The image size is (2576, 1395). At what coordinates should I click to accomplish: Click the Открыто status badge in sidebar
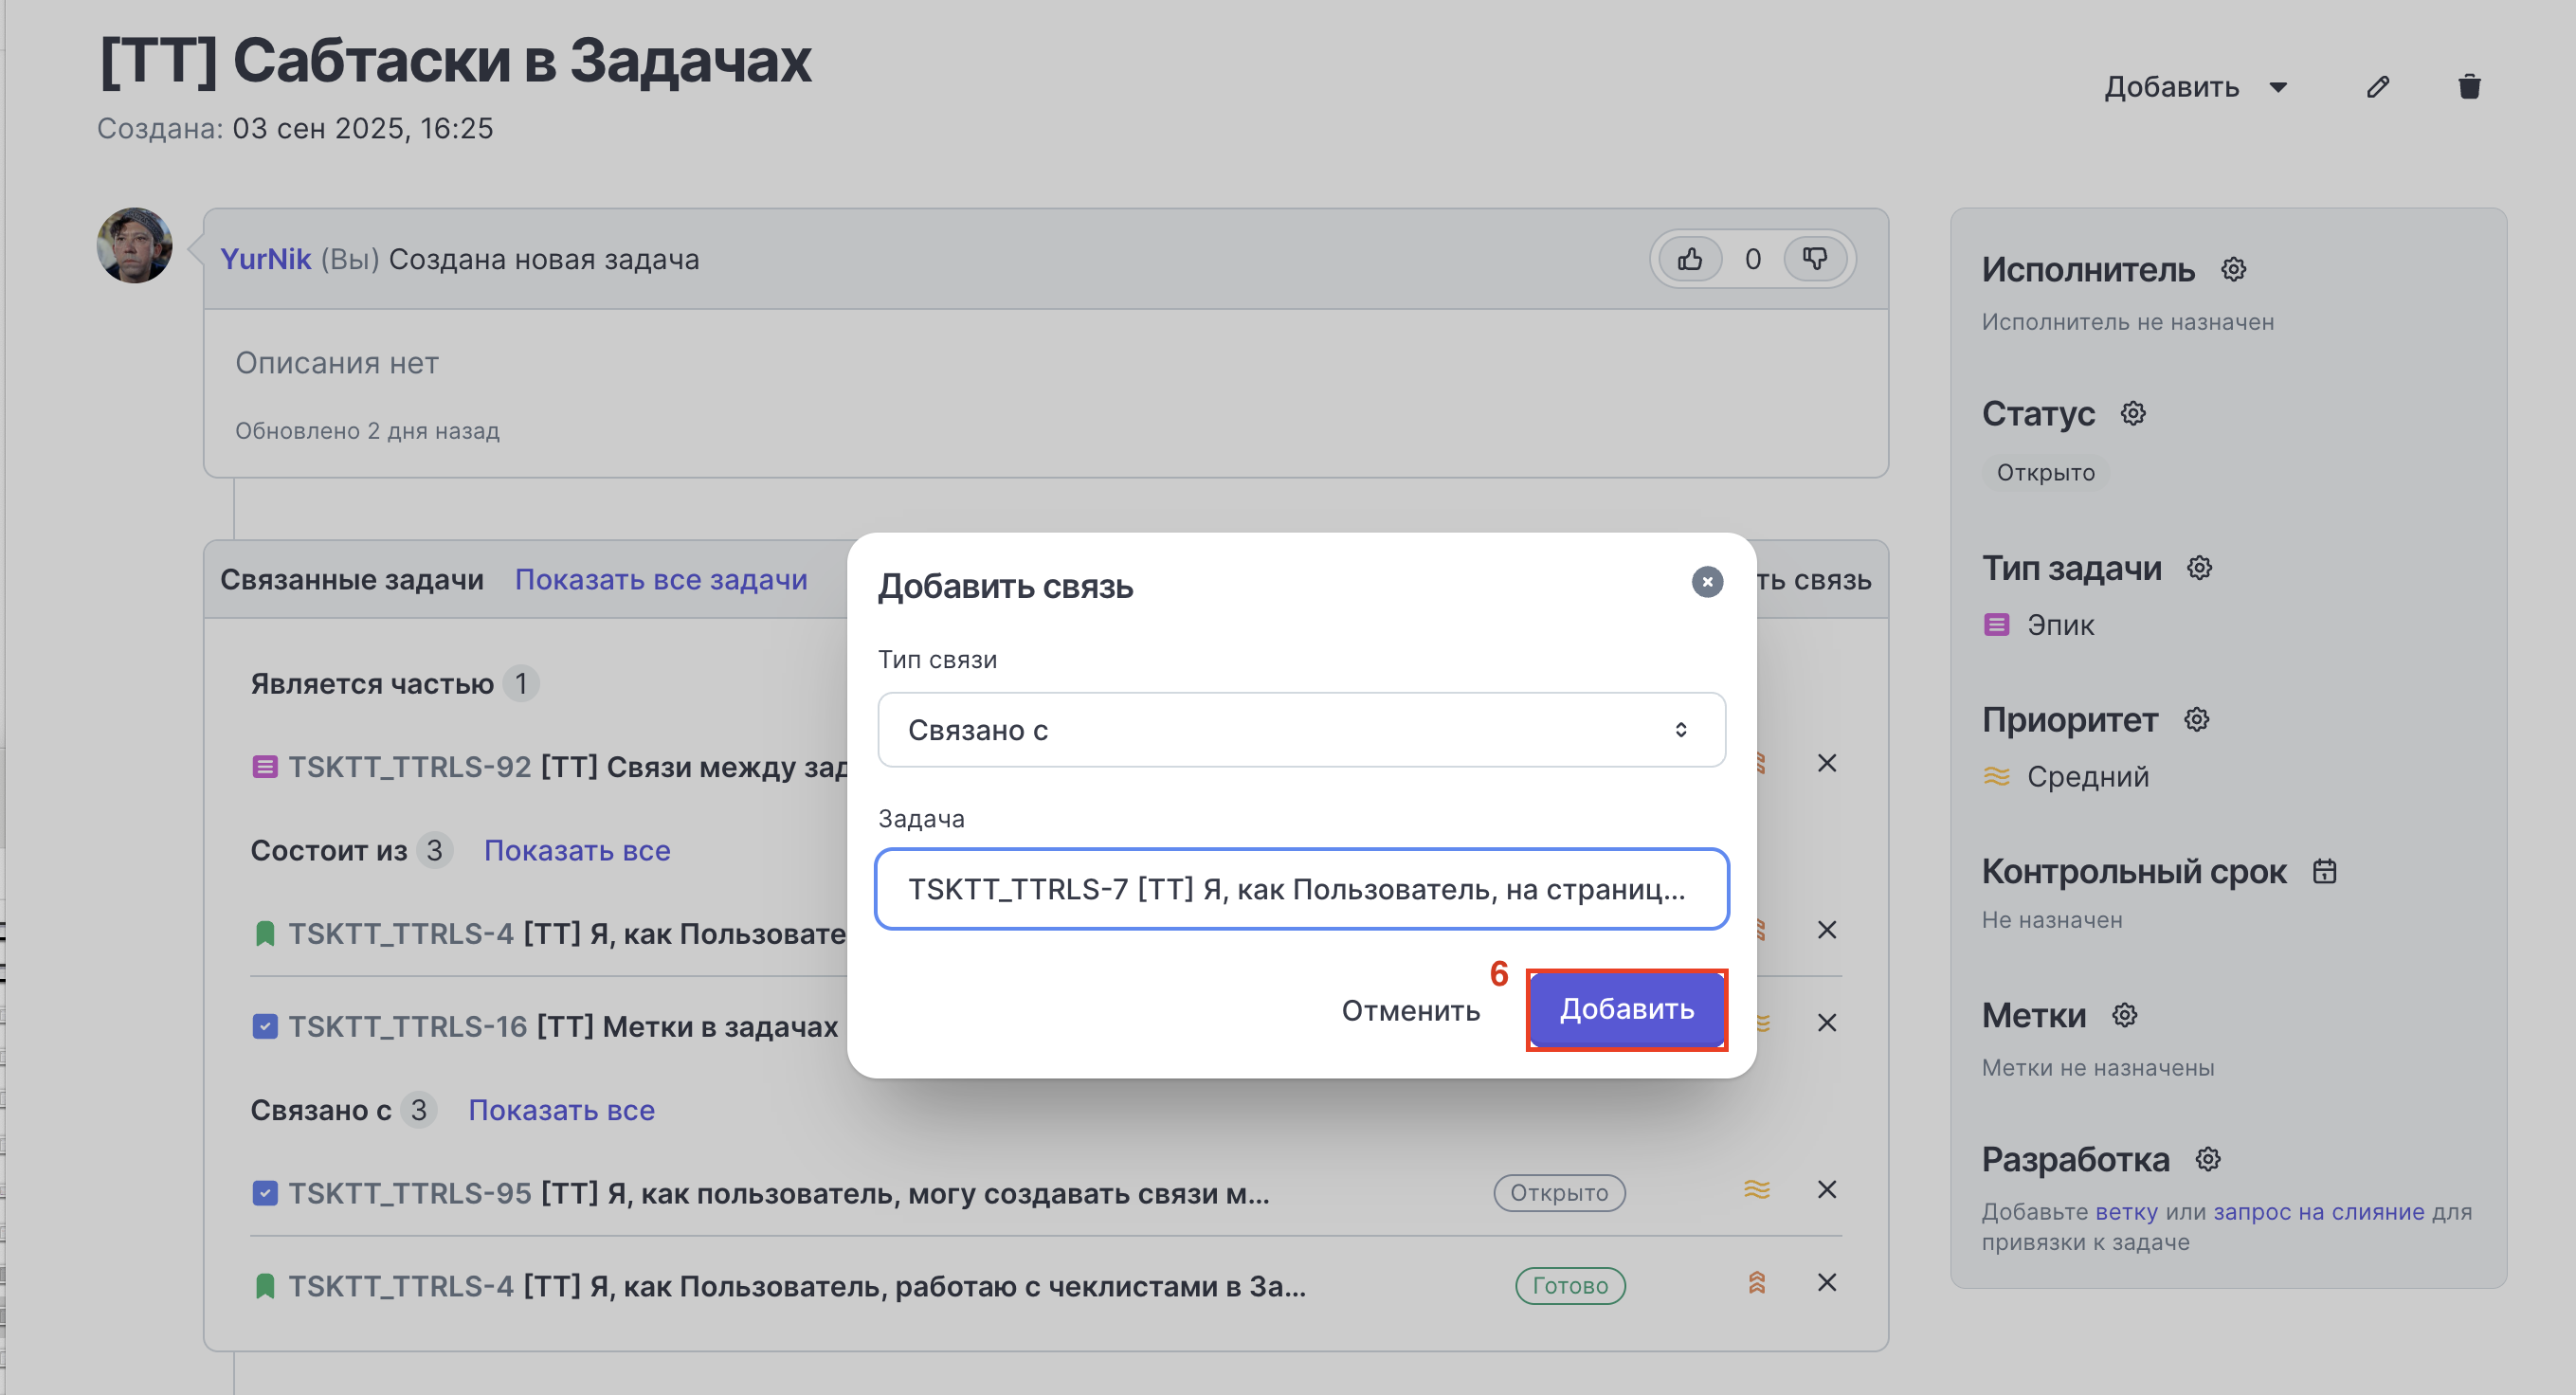(x=2045, y=472)
